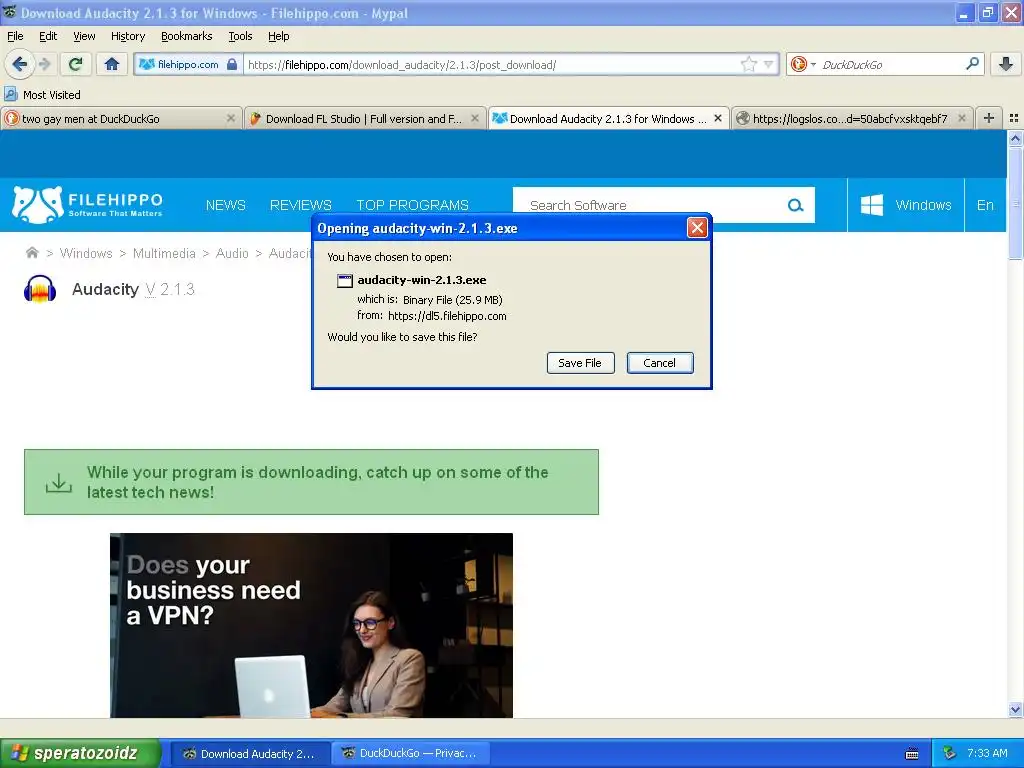This screenshot has height=768, width=1024.
Task: Click the audacity-win-2.1.3.exe file icon
Action: pyautogui.click(x=344, y=281)
